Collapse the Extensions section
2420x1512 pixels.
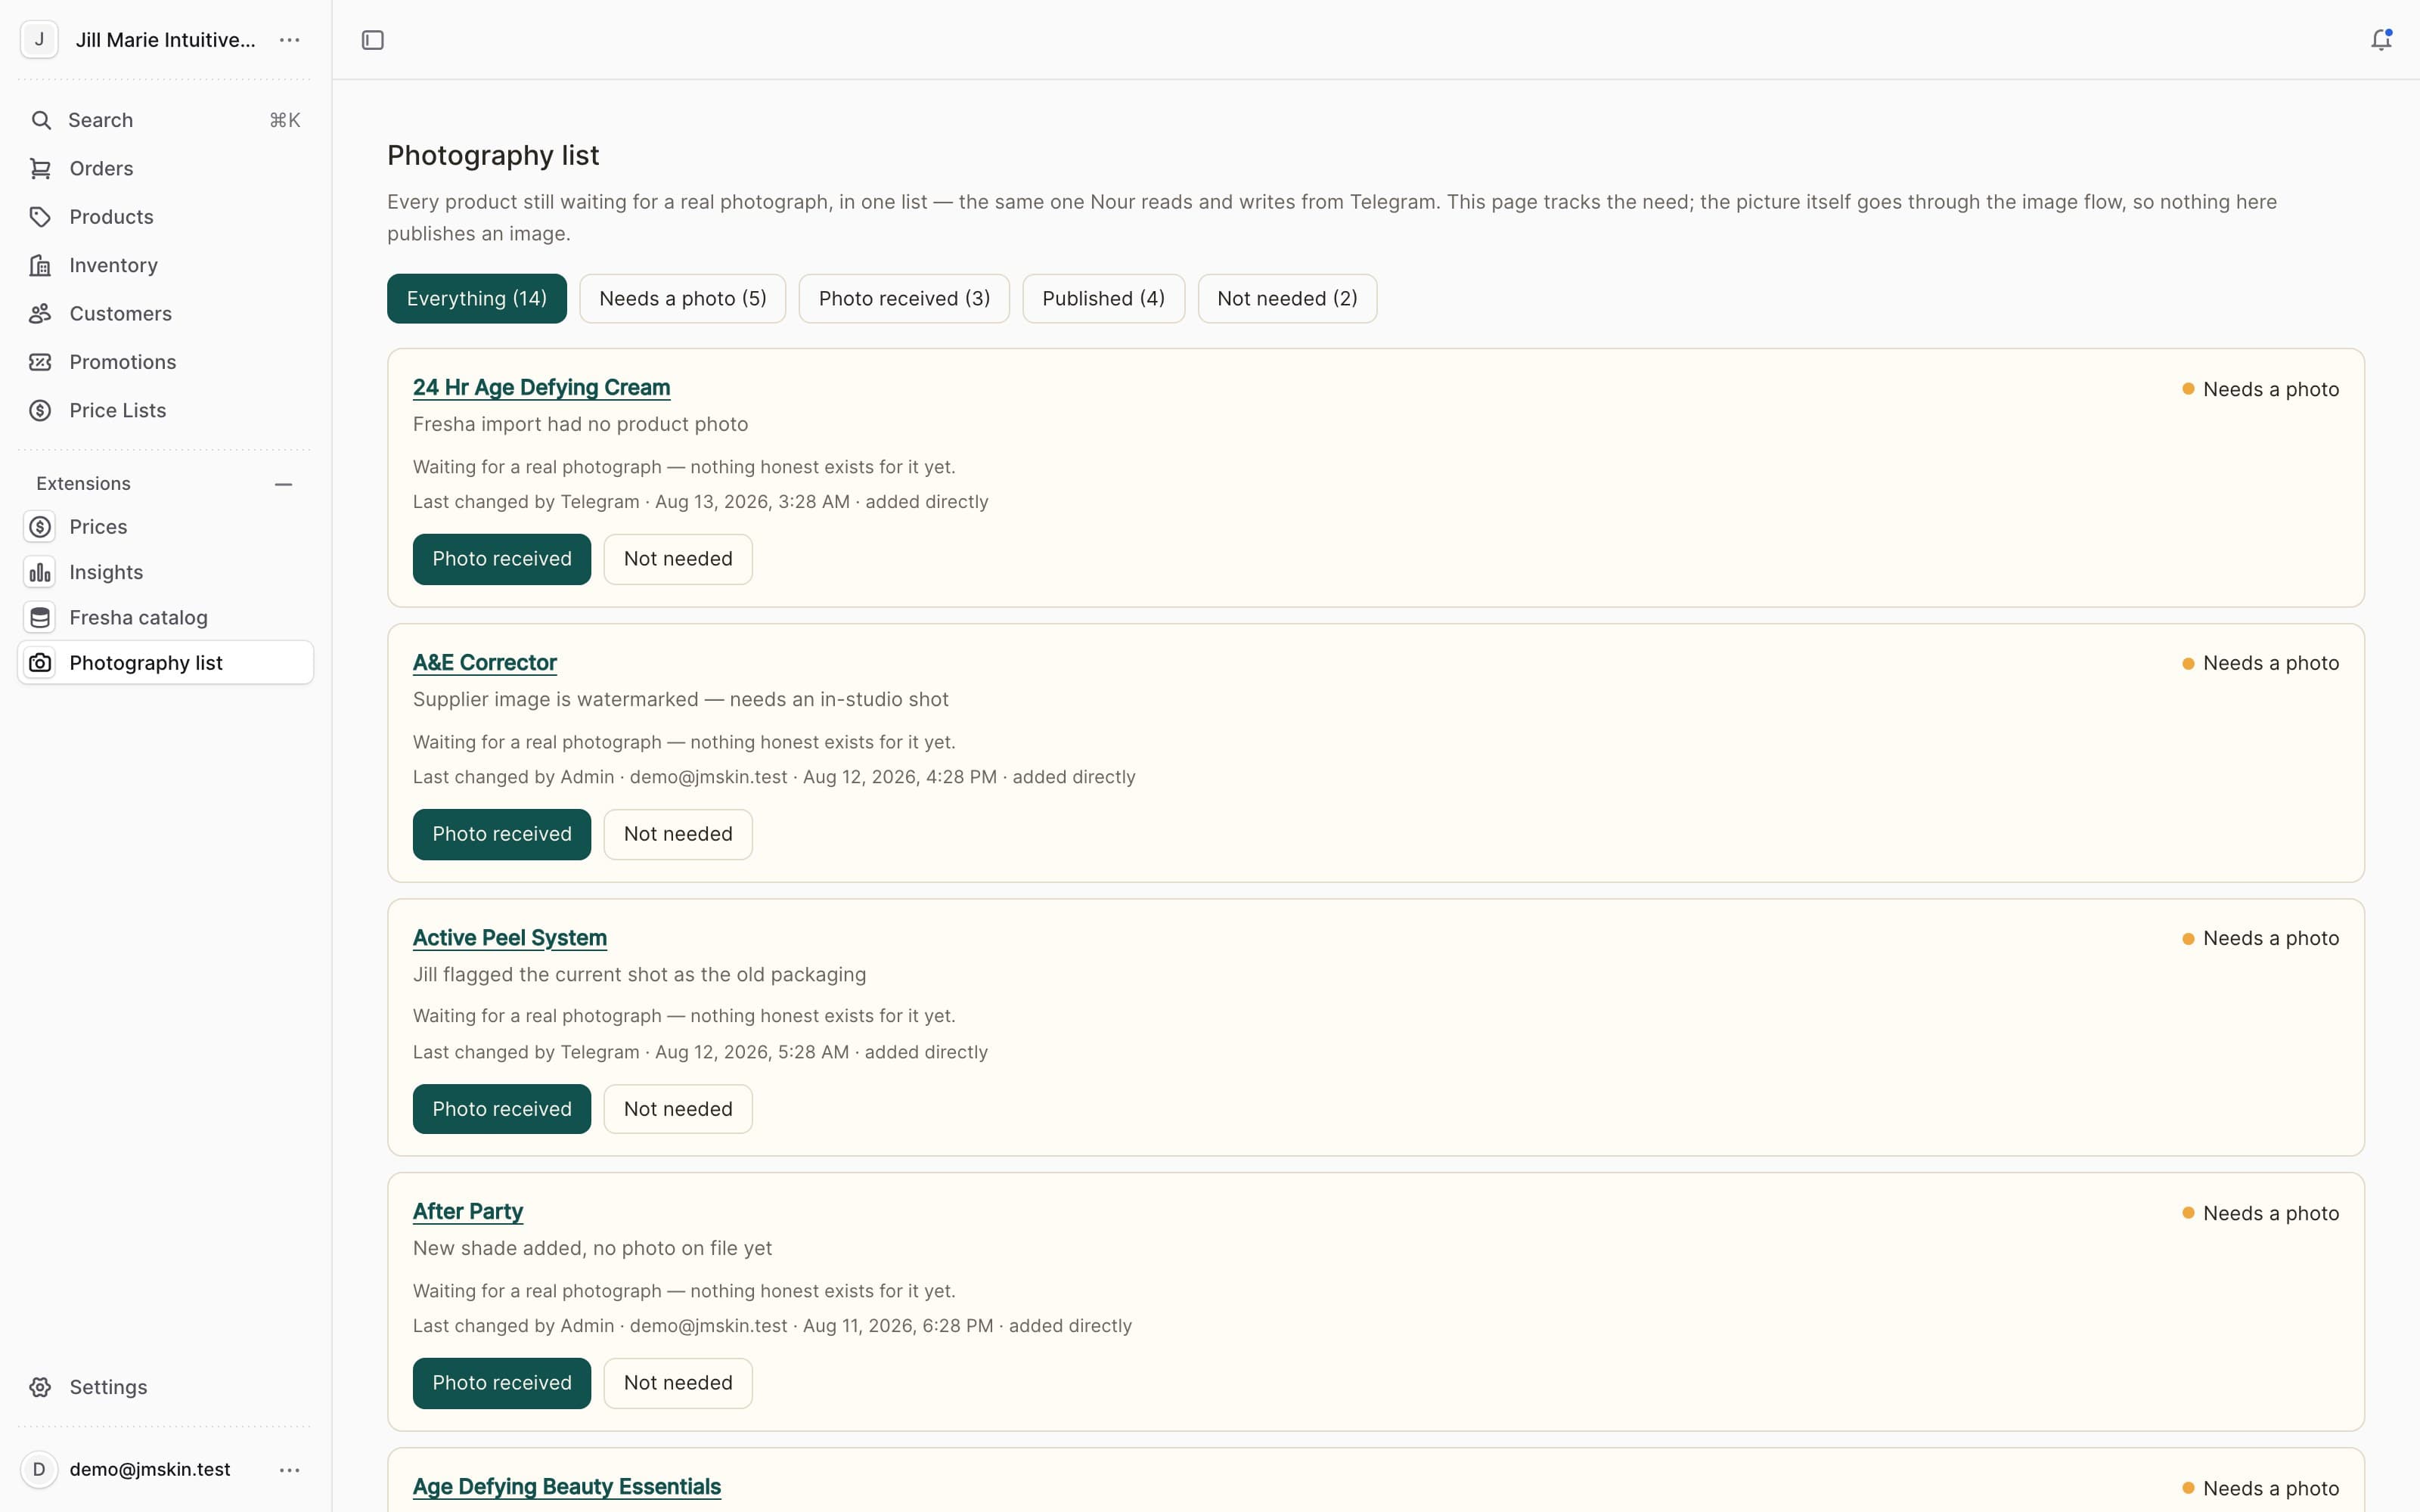click(284, 484)
